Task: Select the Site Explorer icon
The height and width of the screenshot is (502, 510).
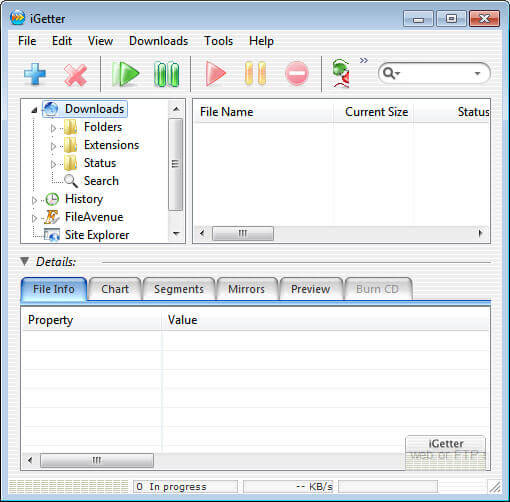Action: [x=52, y=235]
